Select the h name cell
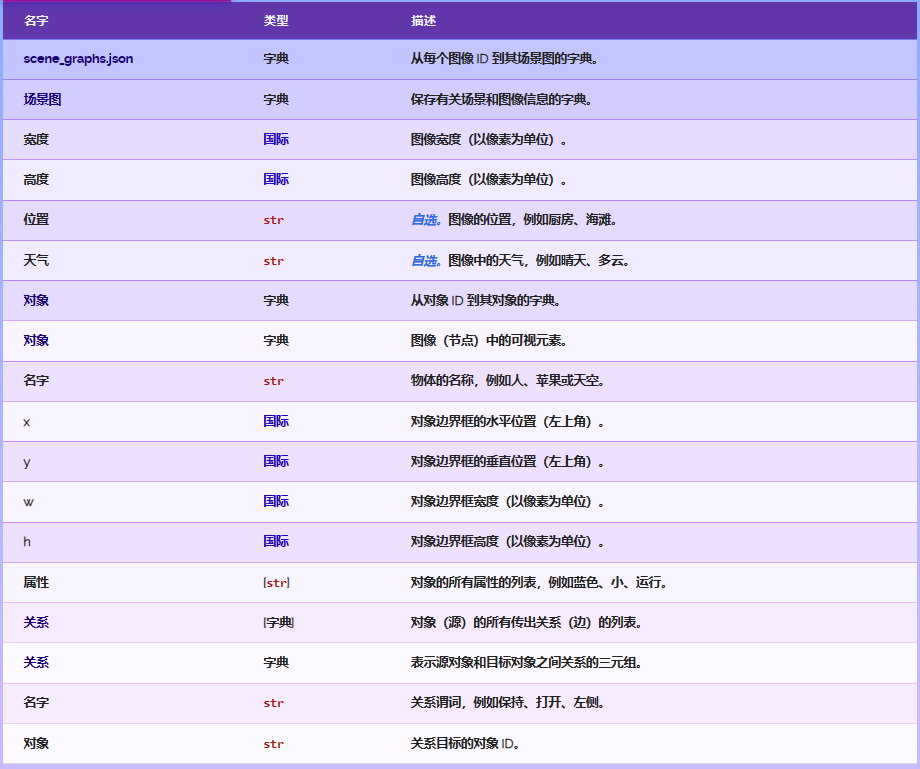Image resolution: width=920 pixels, height=769 pixels. 27,541
